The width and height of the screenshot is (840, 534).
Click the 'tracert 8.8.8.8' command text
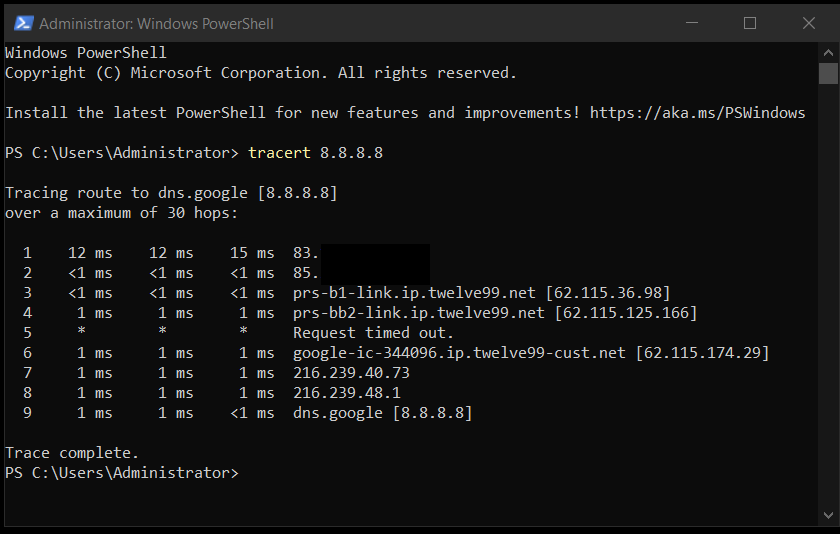316,153
